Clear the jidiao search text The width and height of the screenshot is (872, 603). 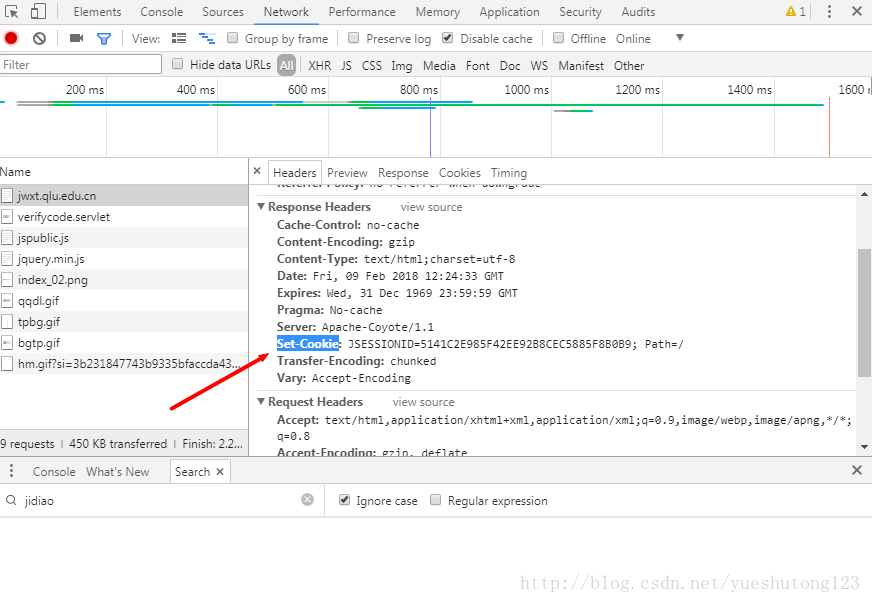pos(307,500)
